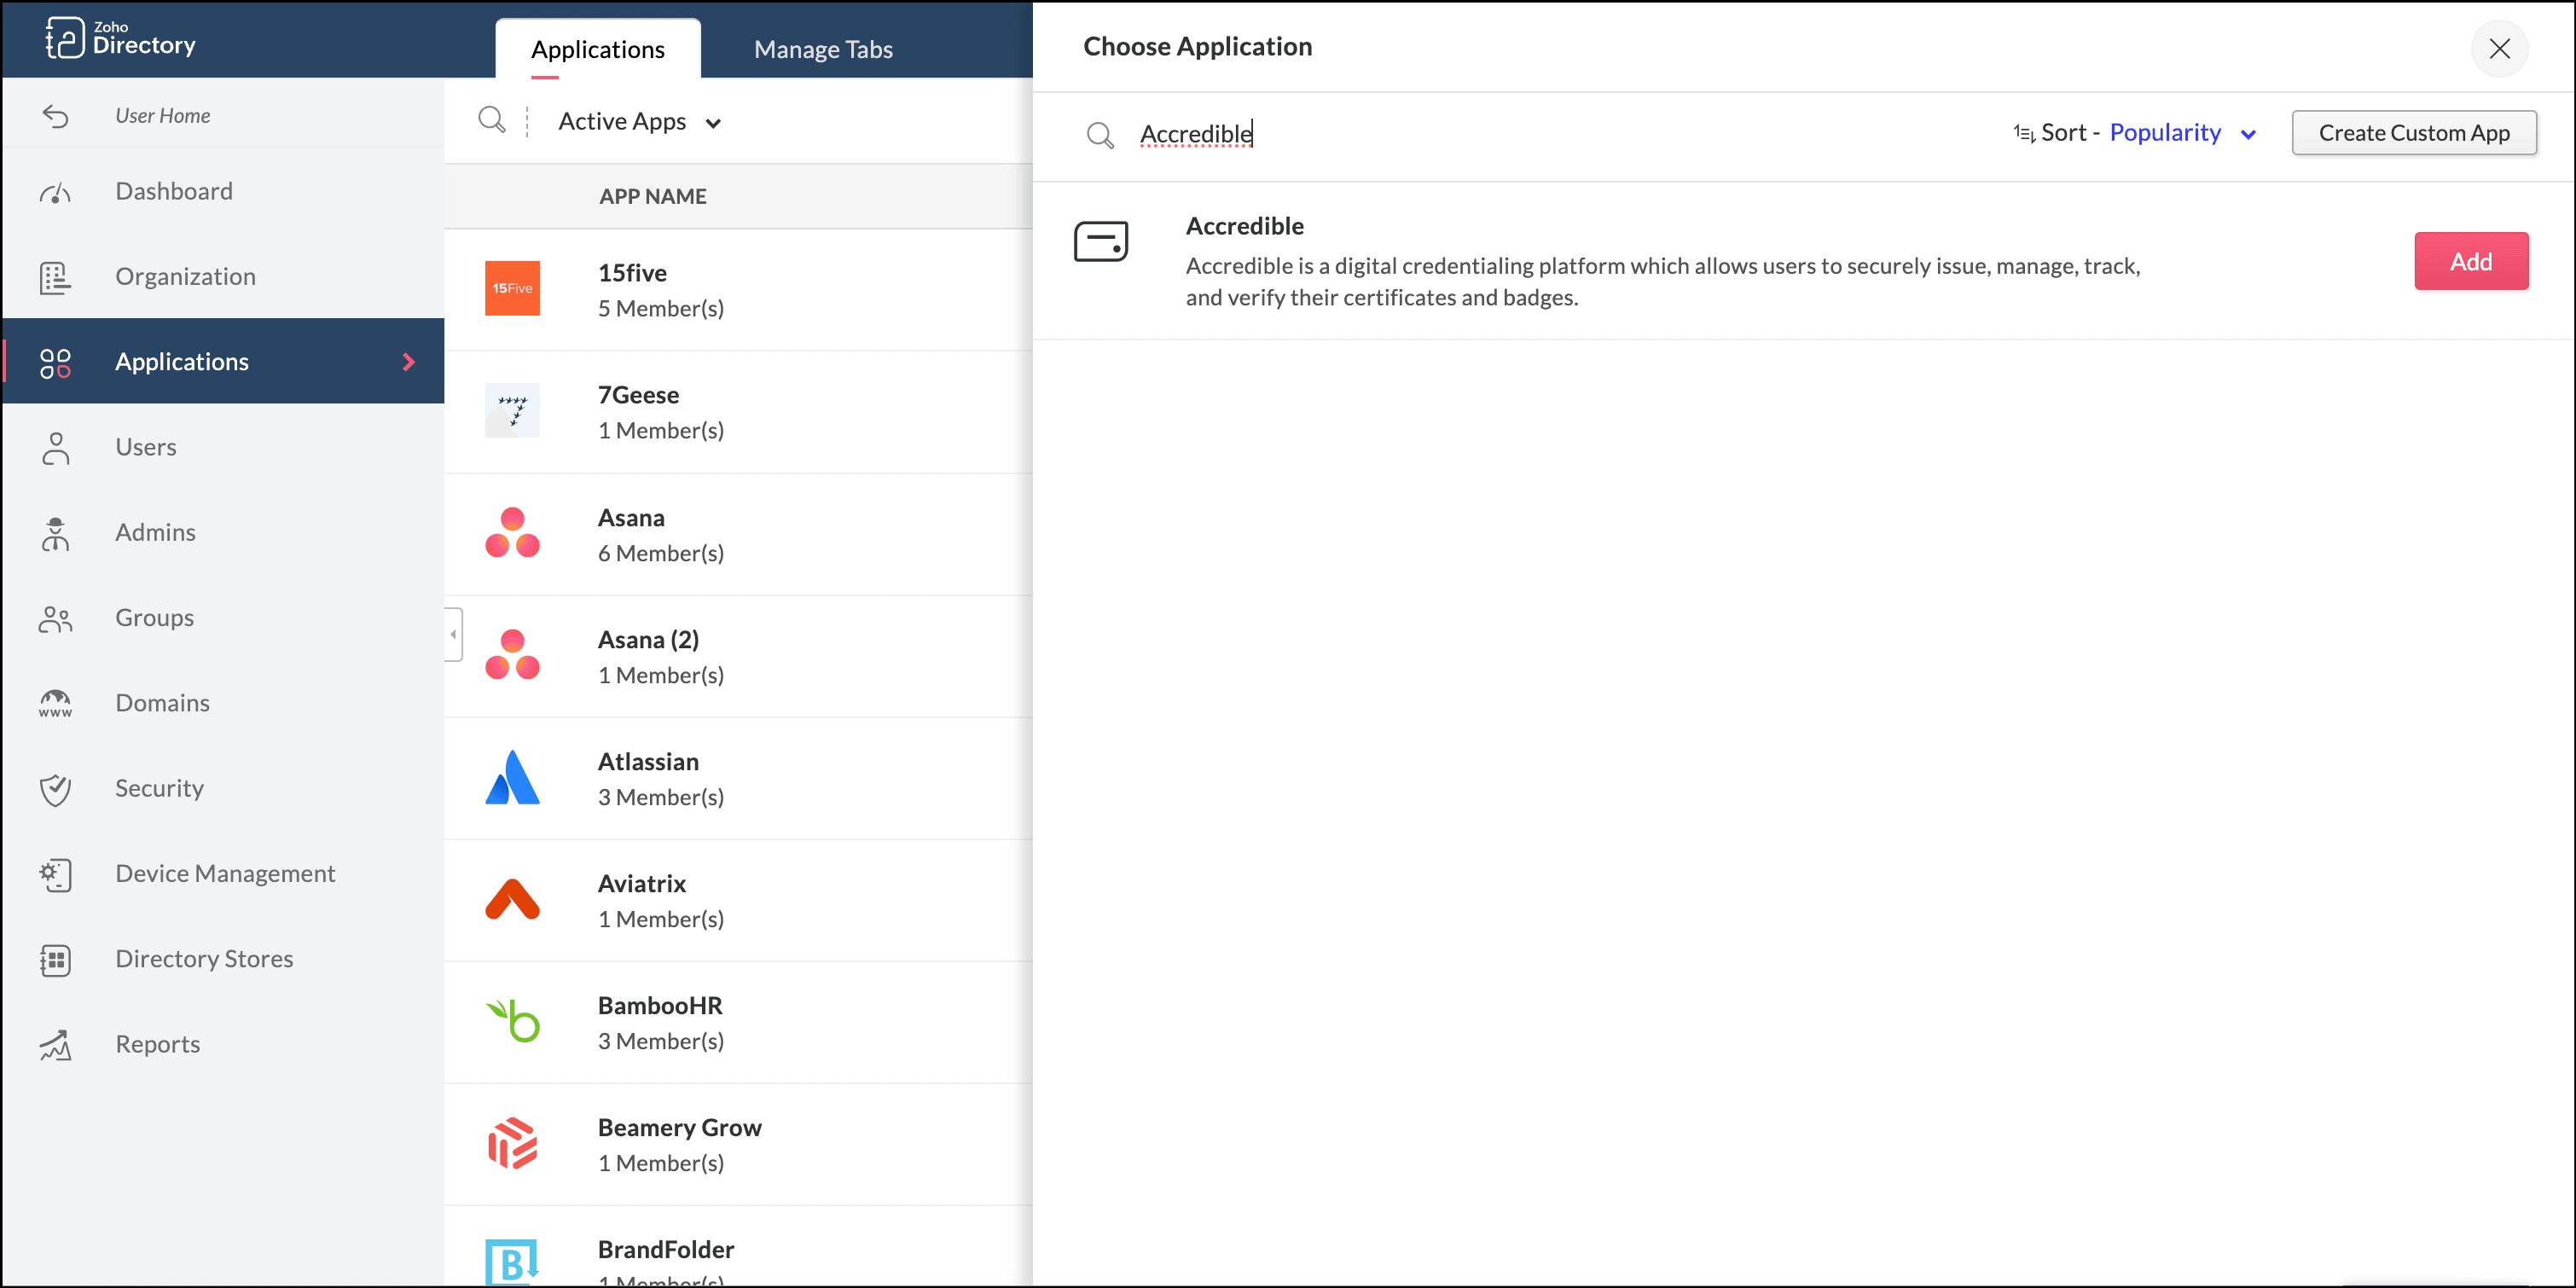Screen dimensions: 2576x1288
Task: Click the Device Management icon
Action: 55,874
